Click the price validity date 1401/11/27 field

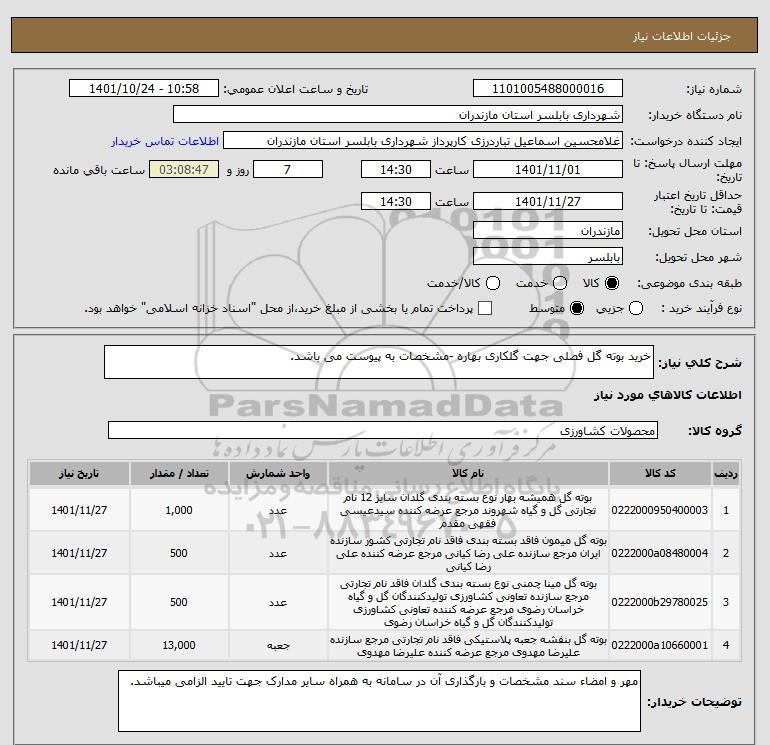[548, 201]
